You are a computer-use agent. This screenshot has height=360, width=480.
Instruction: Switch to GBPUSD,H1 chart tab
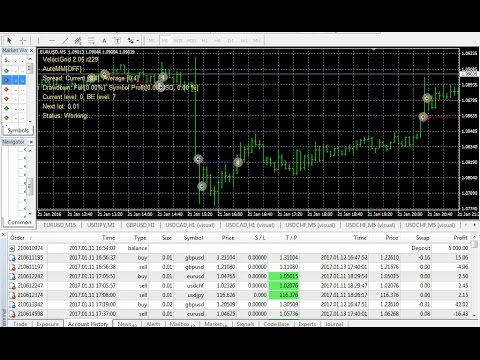pos(140,225)
